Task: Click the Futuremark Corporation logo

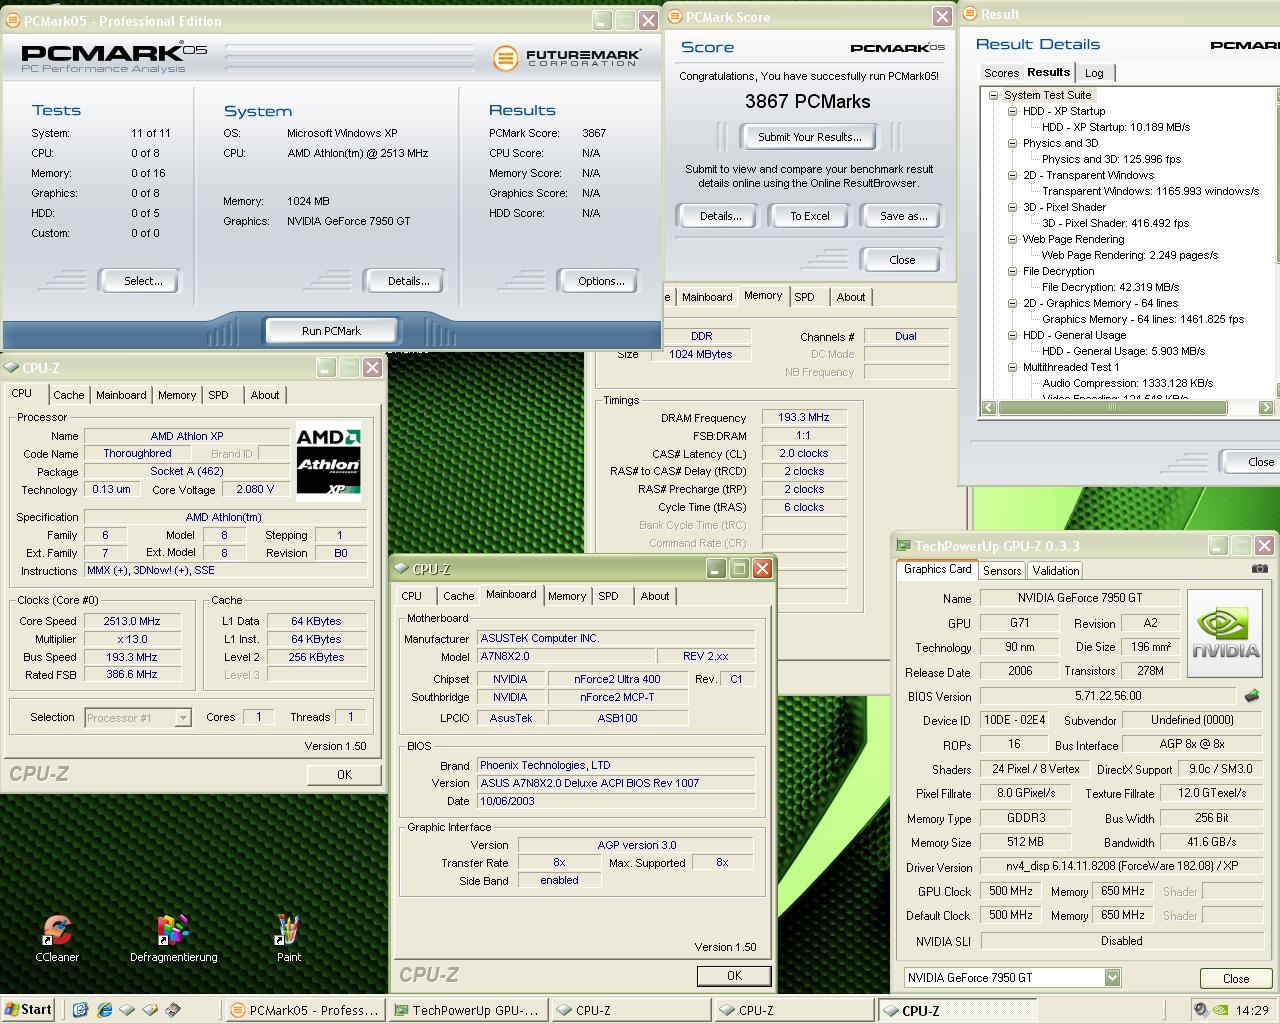Action: point(565,58)
